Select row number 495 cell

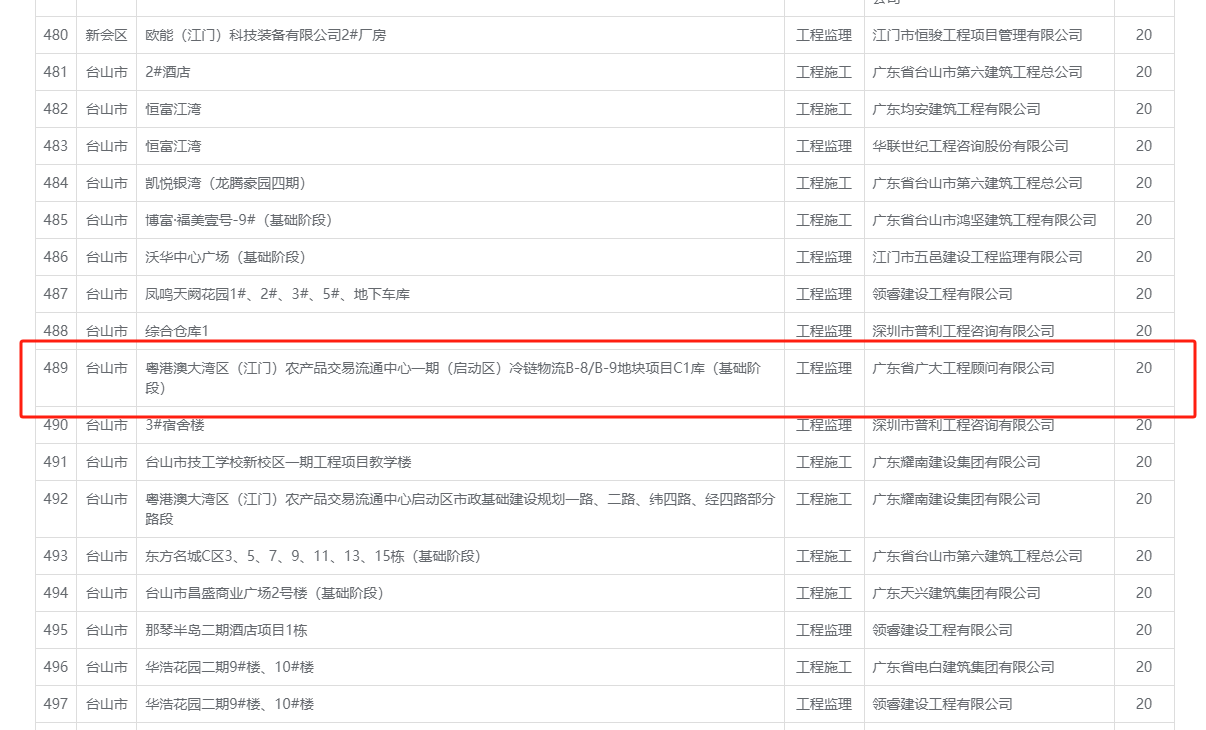(x=56, y=630)
